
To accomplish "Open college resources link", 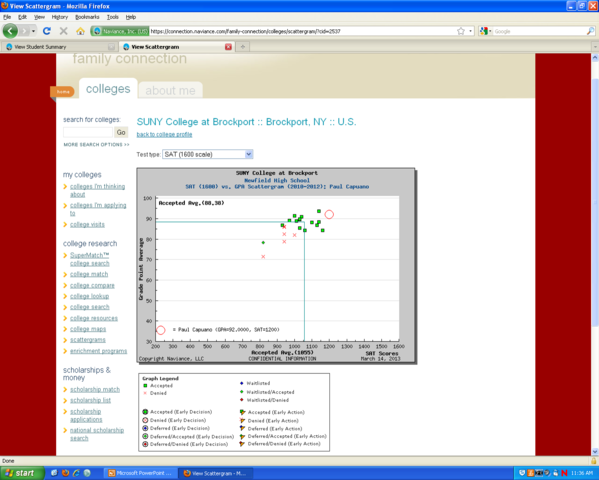I will pyautogui.click(x=94, y=318).
